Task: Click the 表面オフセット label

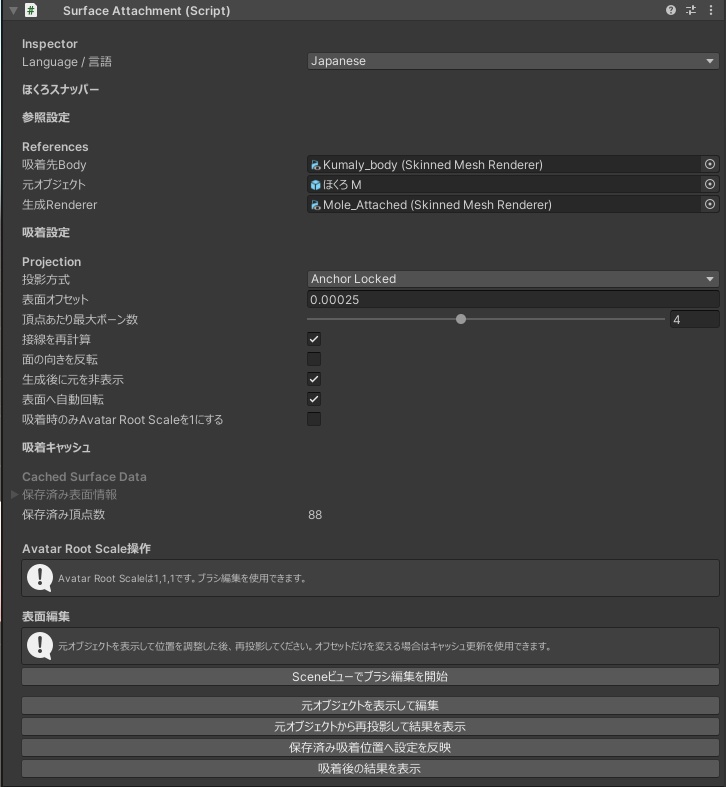Action: coord(55,300)
